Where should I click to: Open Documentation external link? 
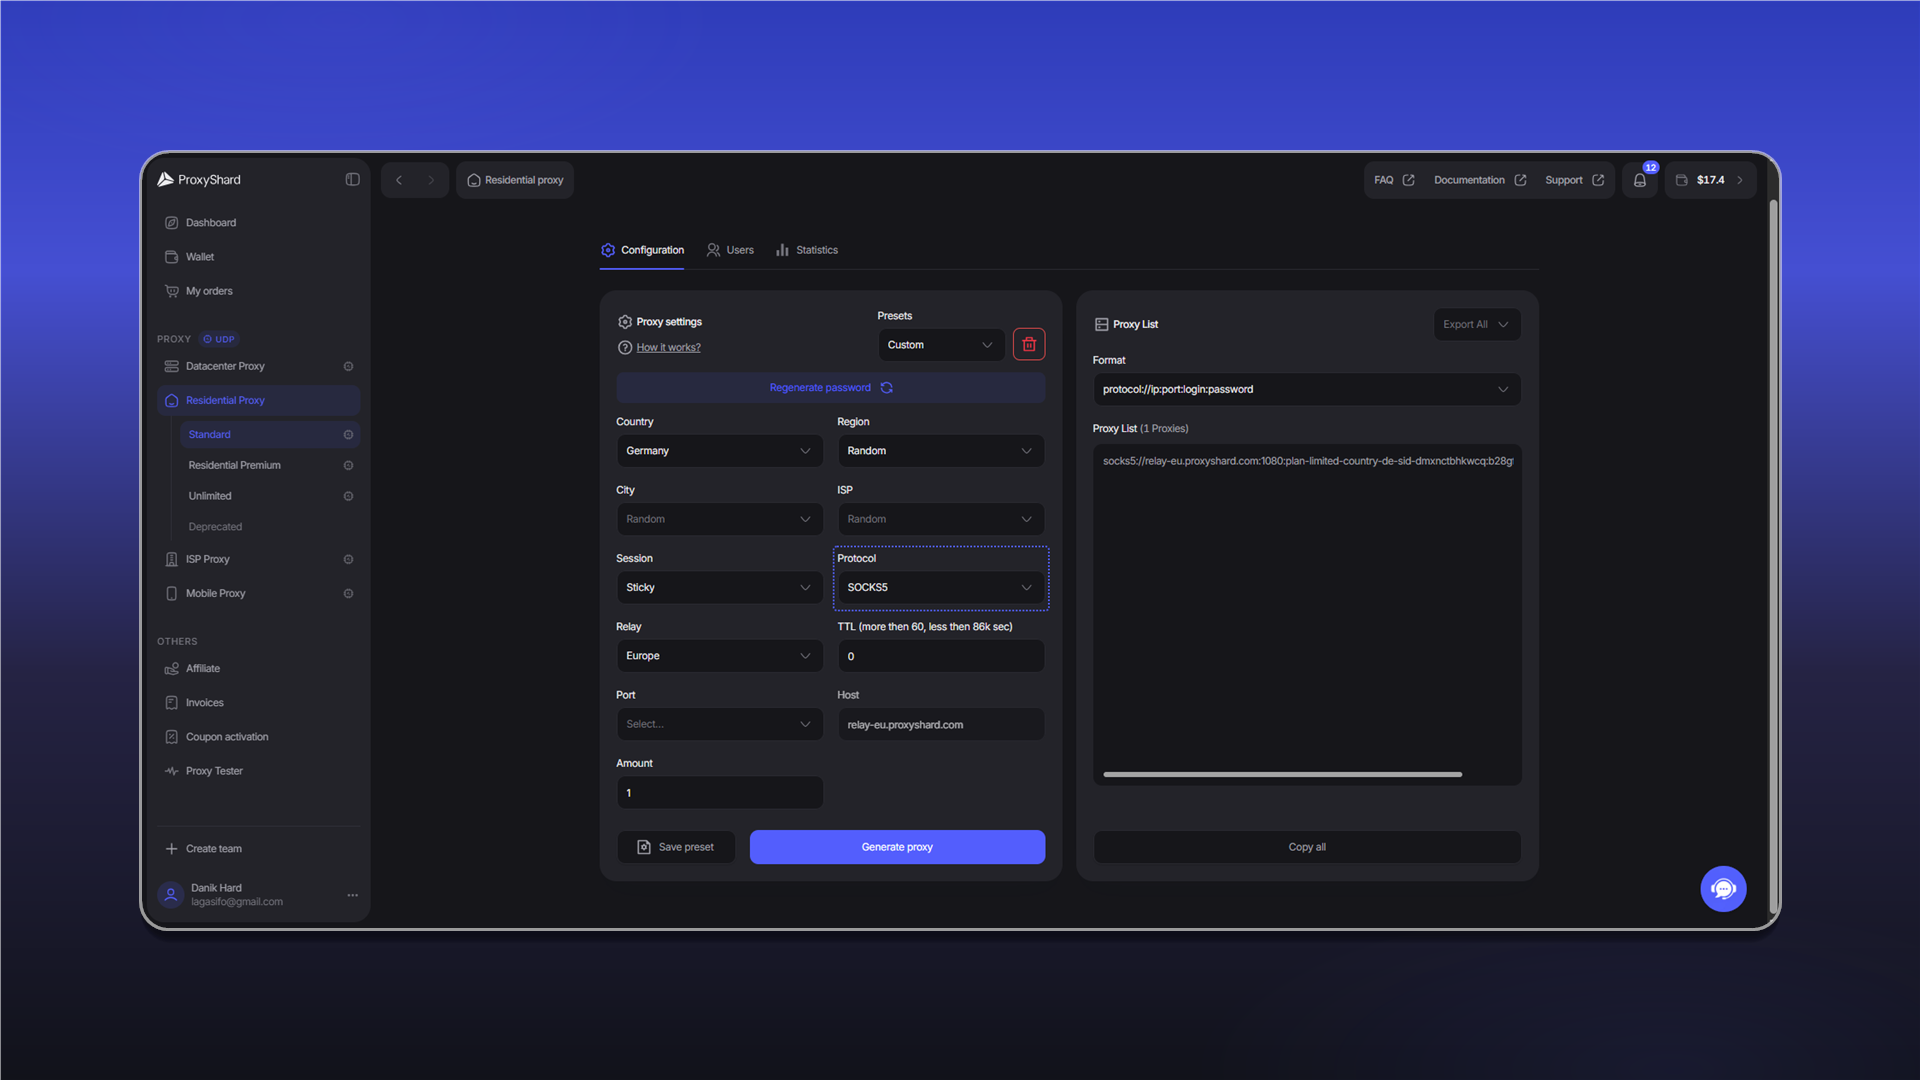[1480, 180]
